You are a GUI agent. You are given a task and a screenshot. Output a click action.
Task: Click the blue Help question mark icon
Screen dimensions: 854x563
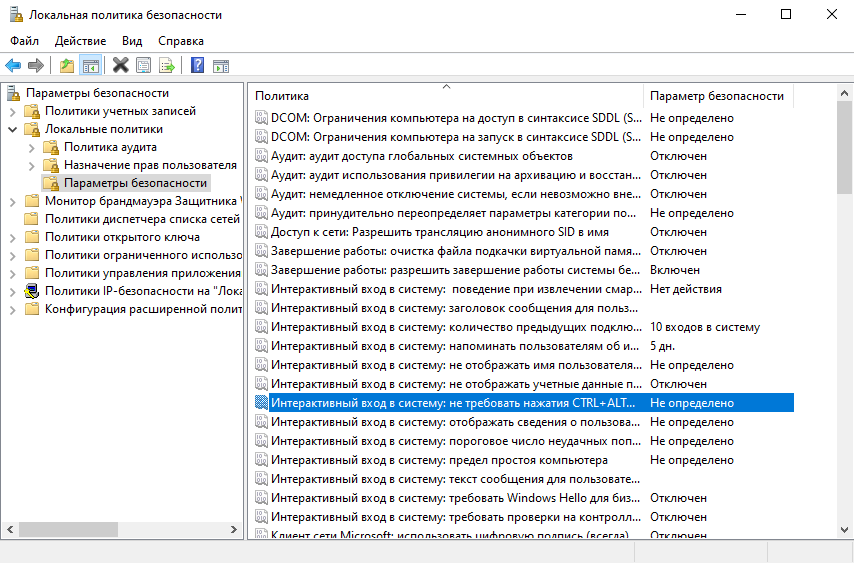click(197, 66)
